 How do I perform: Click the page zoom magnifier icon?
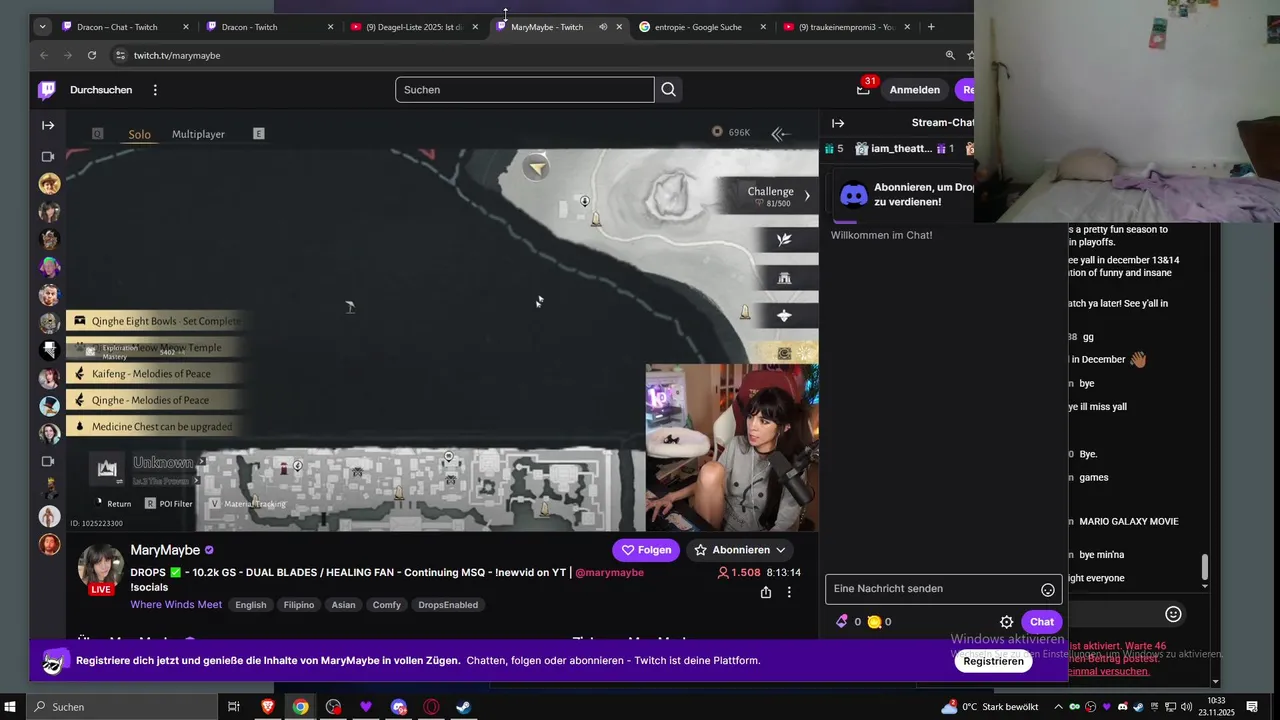coord(950,55)
